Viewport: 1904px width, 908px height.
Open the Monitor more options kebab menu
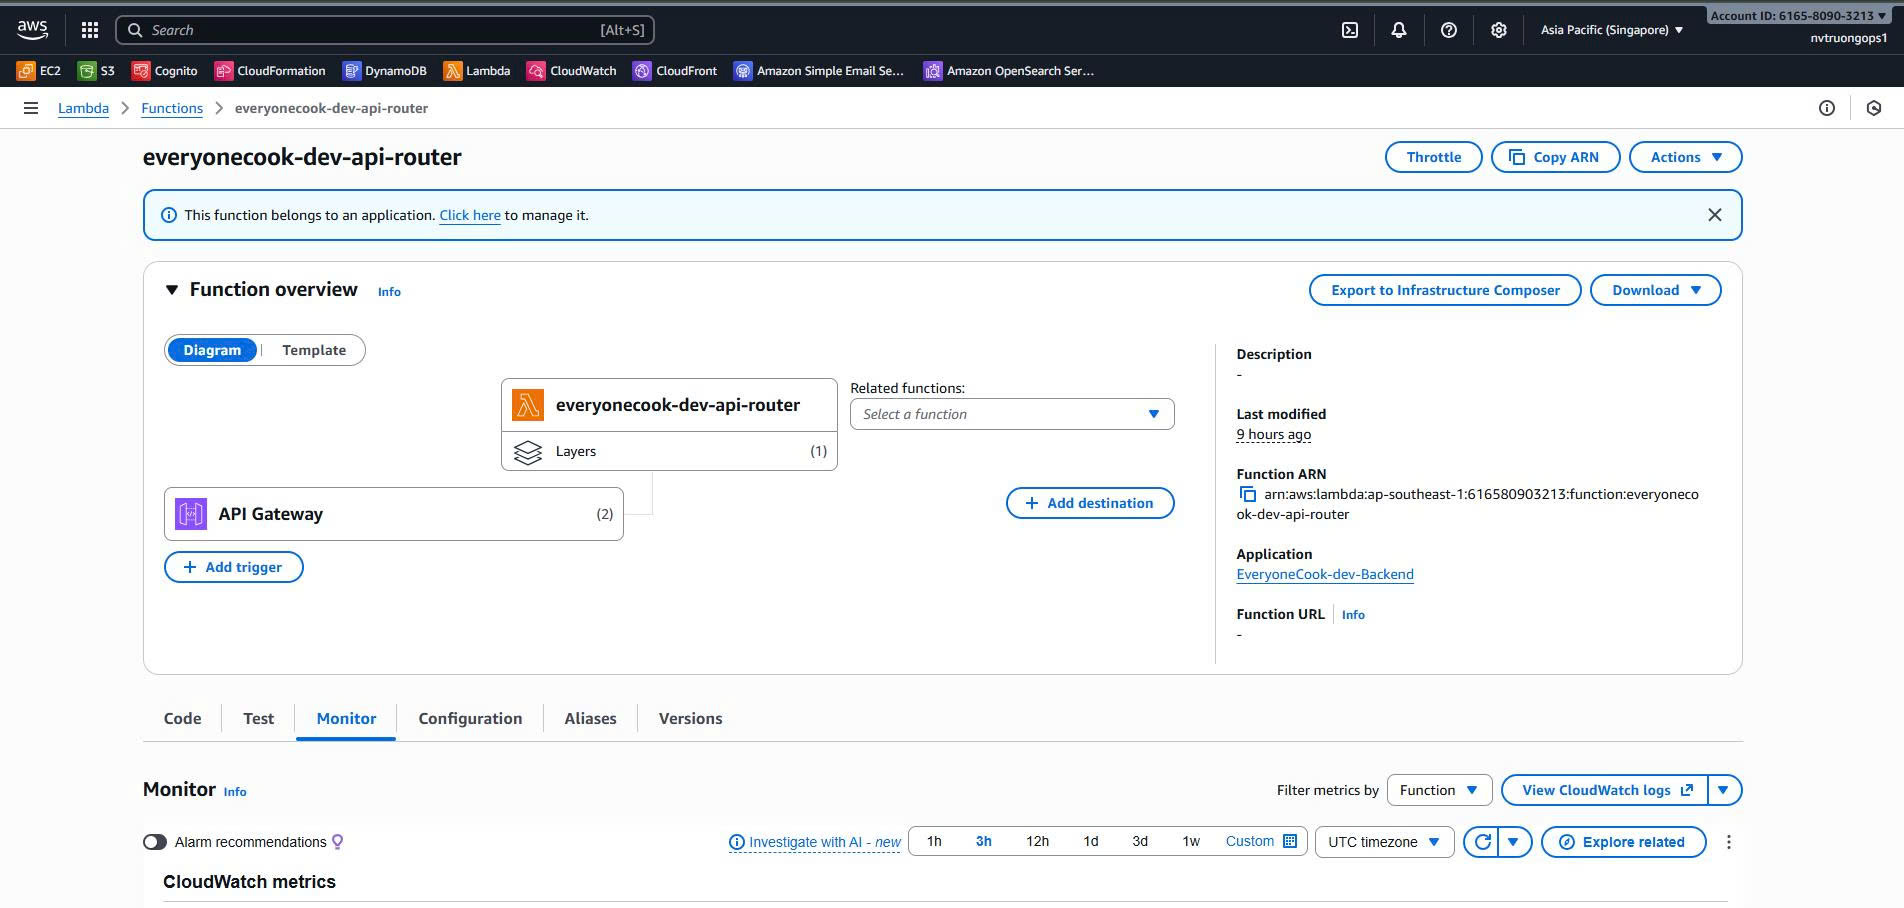click(x=1729, y=842)
